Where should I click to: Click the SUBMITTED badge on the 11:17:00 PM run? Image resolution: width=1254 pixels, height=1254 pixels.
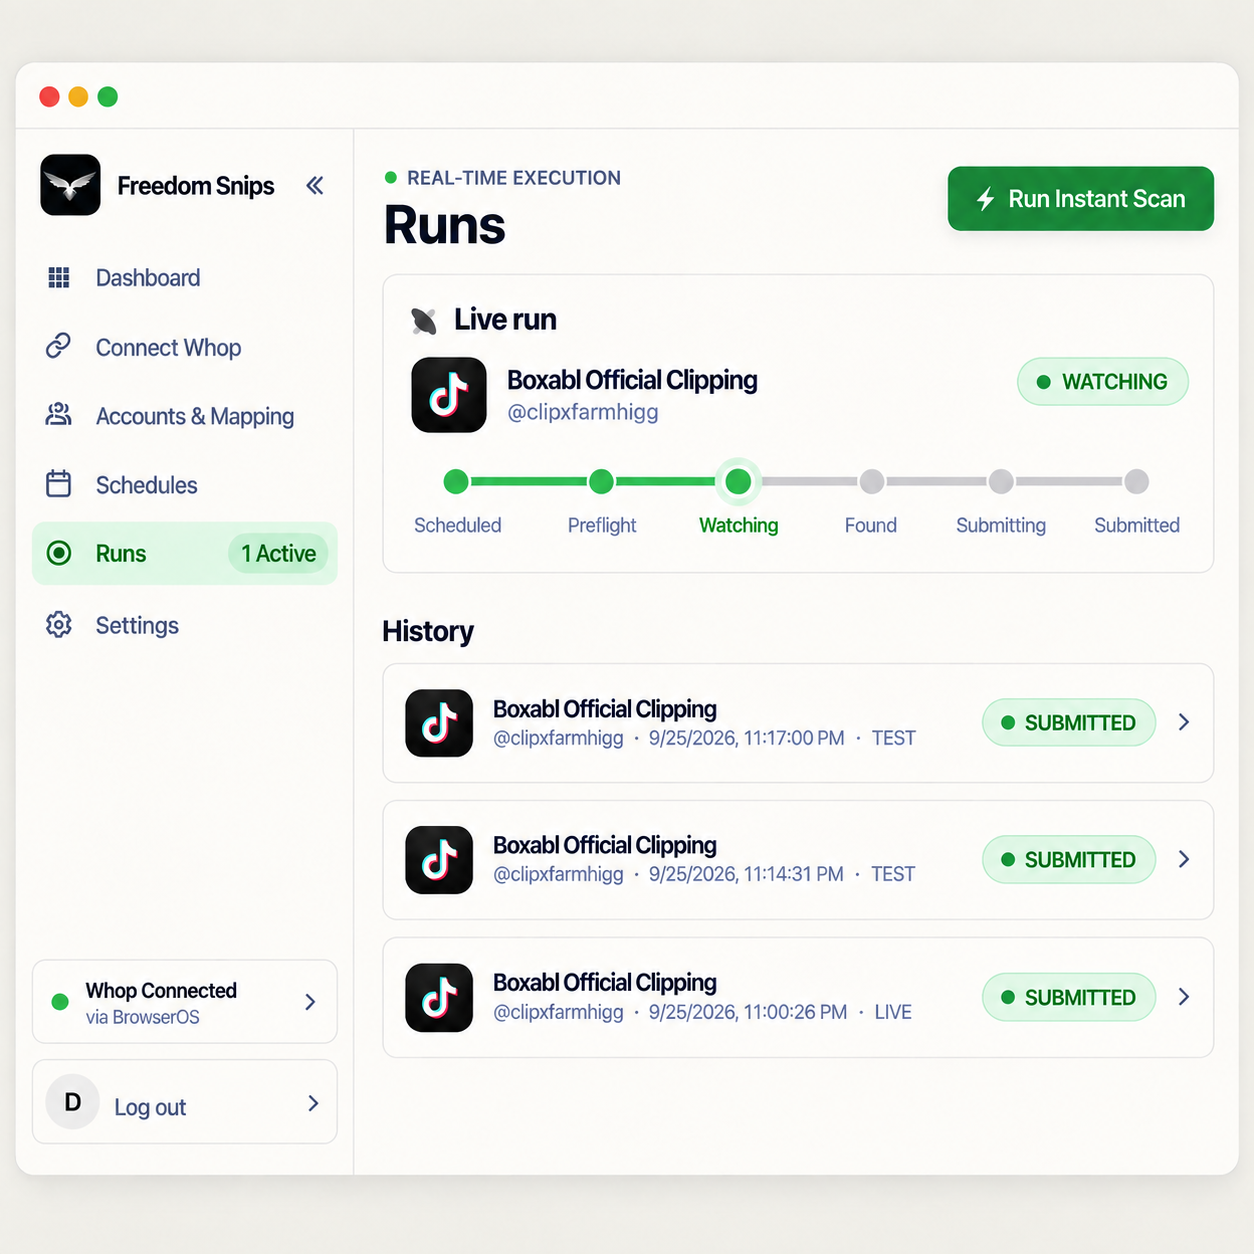click(x=1069, y=723)
